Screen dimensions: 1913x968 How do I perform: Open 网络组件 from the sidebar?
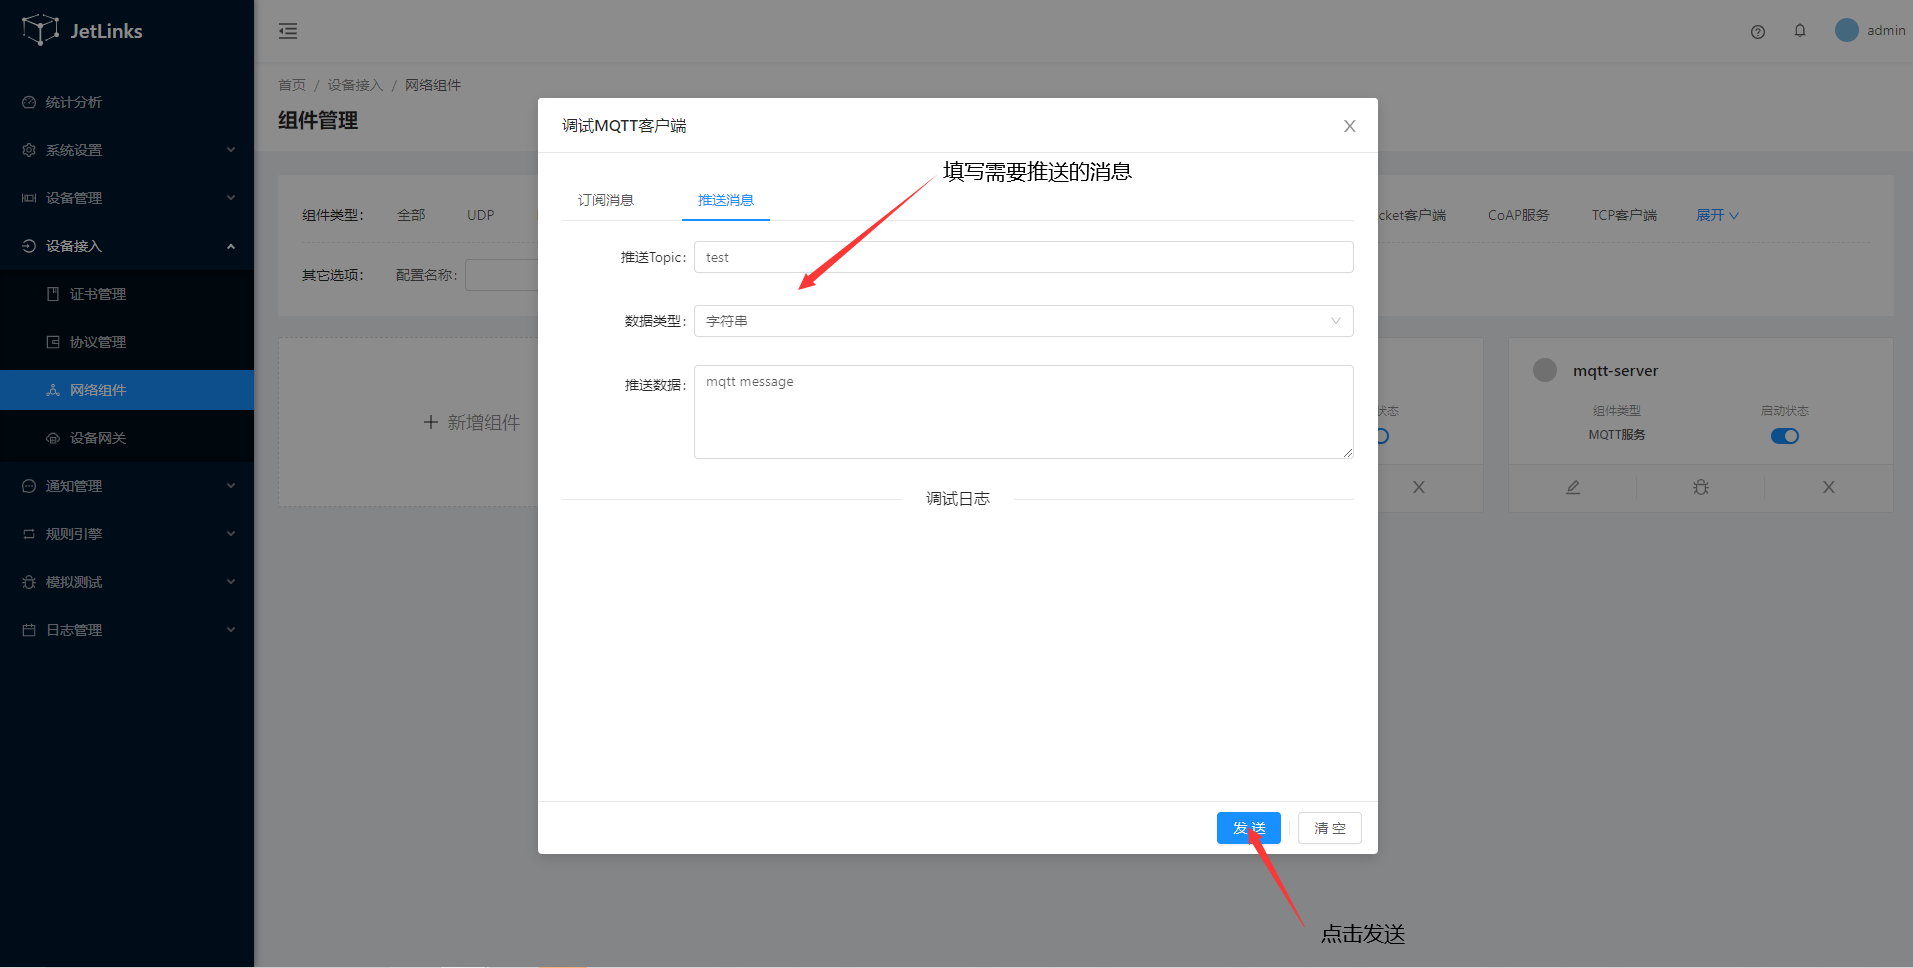97,389
